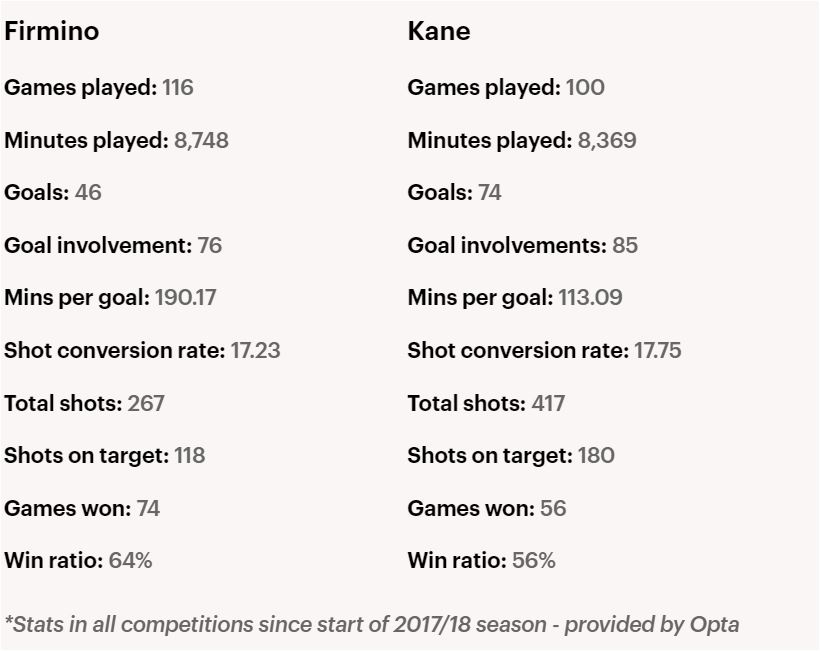Select Firmino's Total shots: 267 line
The width and height of the screenshot is (820, 651).
click(84, 404)
